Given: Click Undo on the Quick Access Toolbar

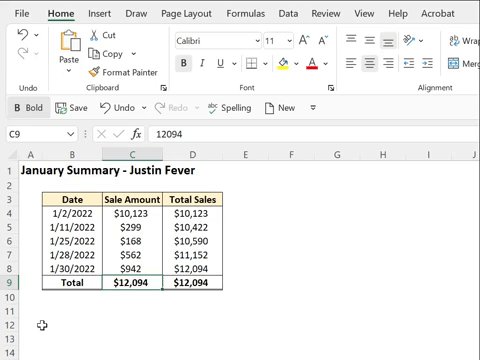Looking at the screenshot, I should (x=117, y=108).
